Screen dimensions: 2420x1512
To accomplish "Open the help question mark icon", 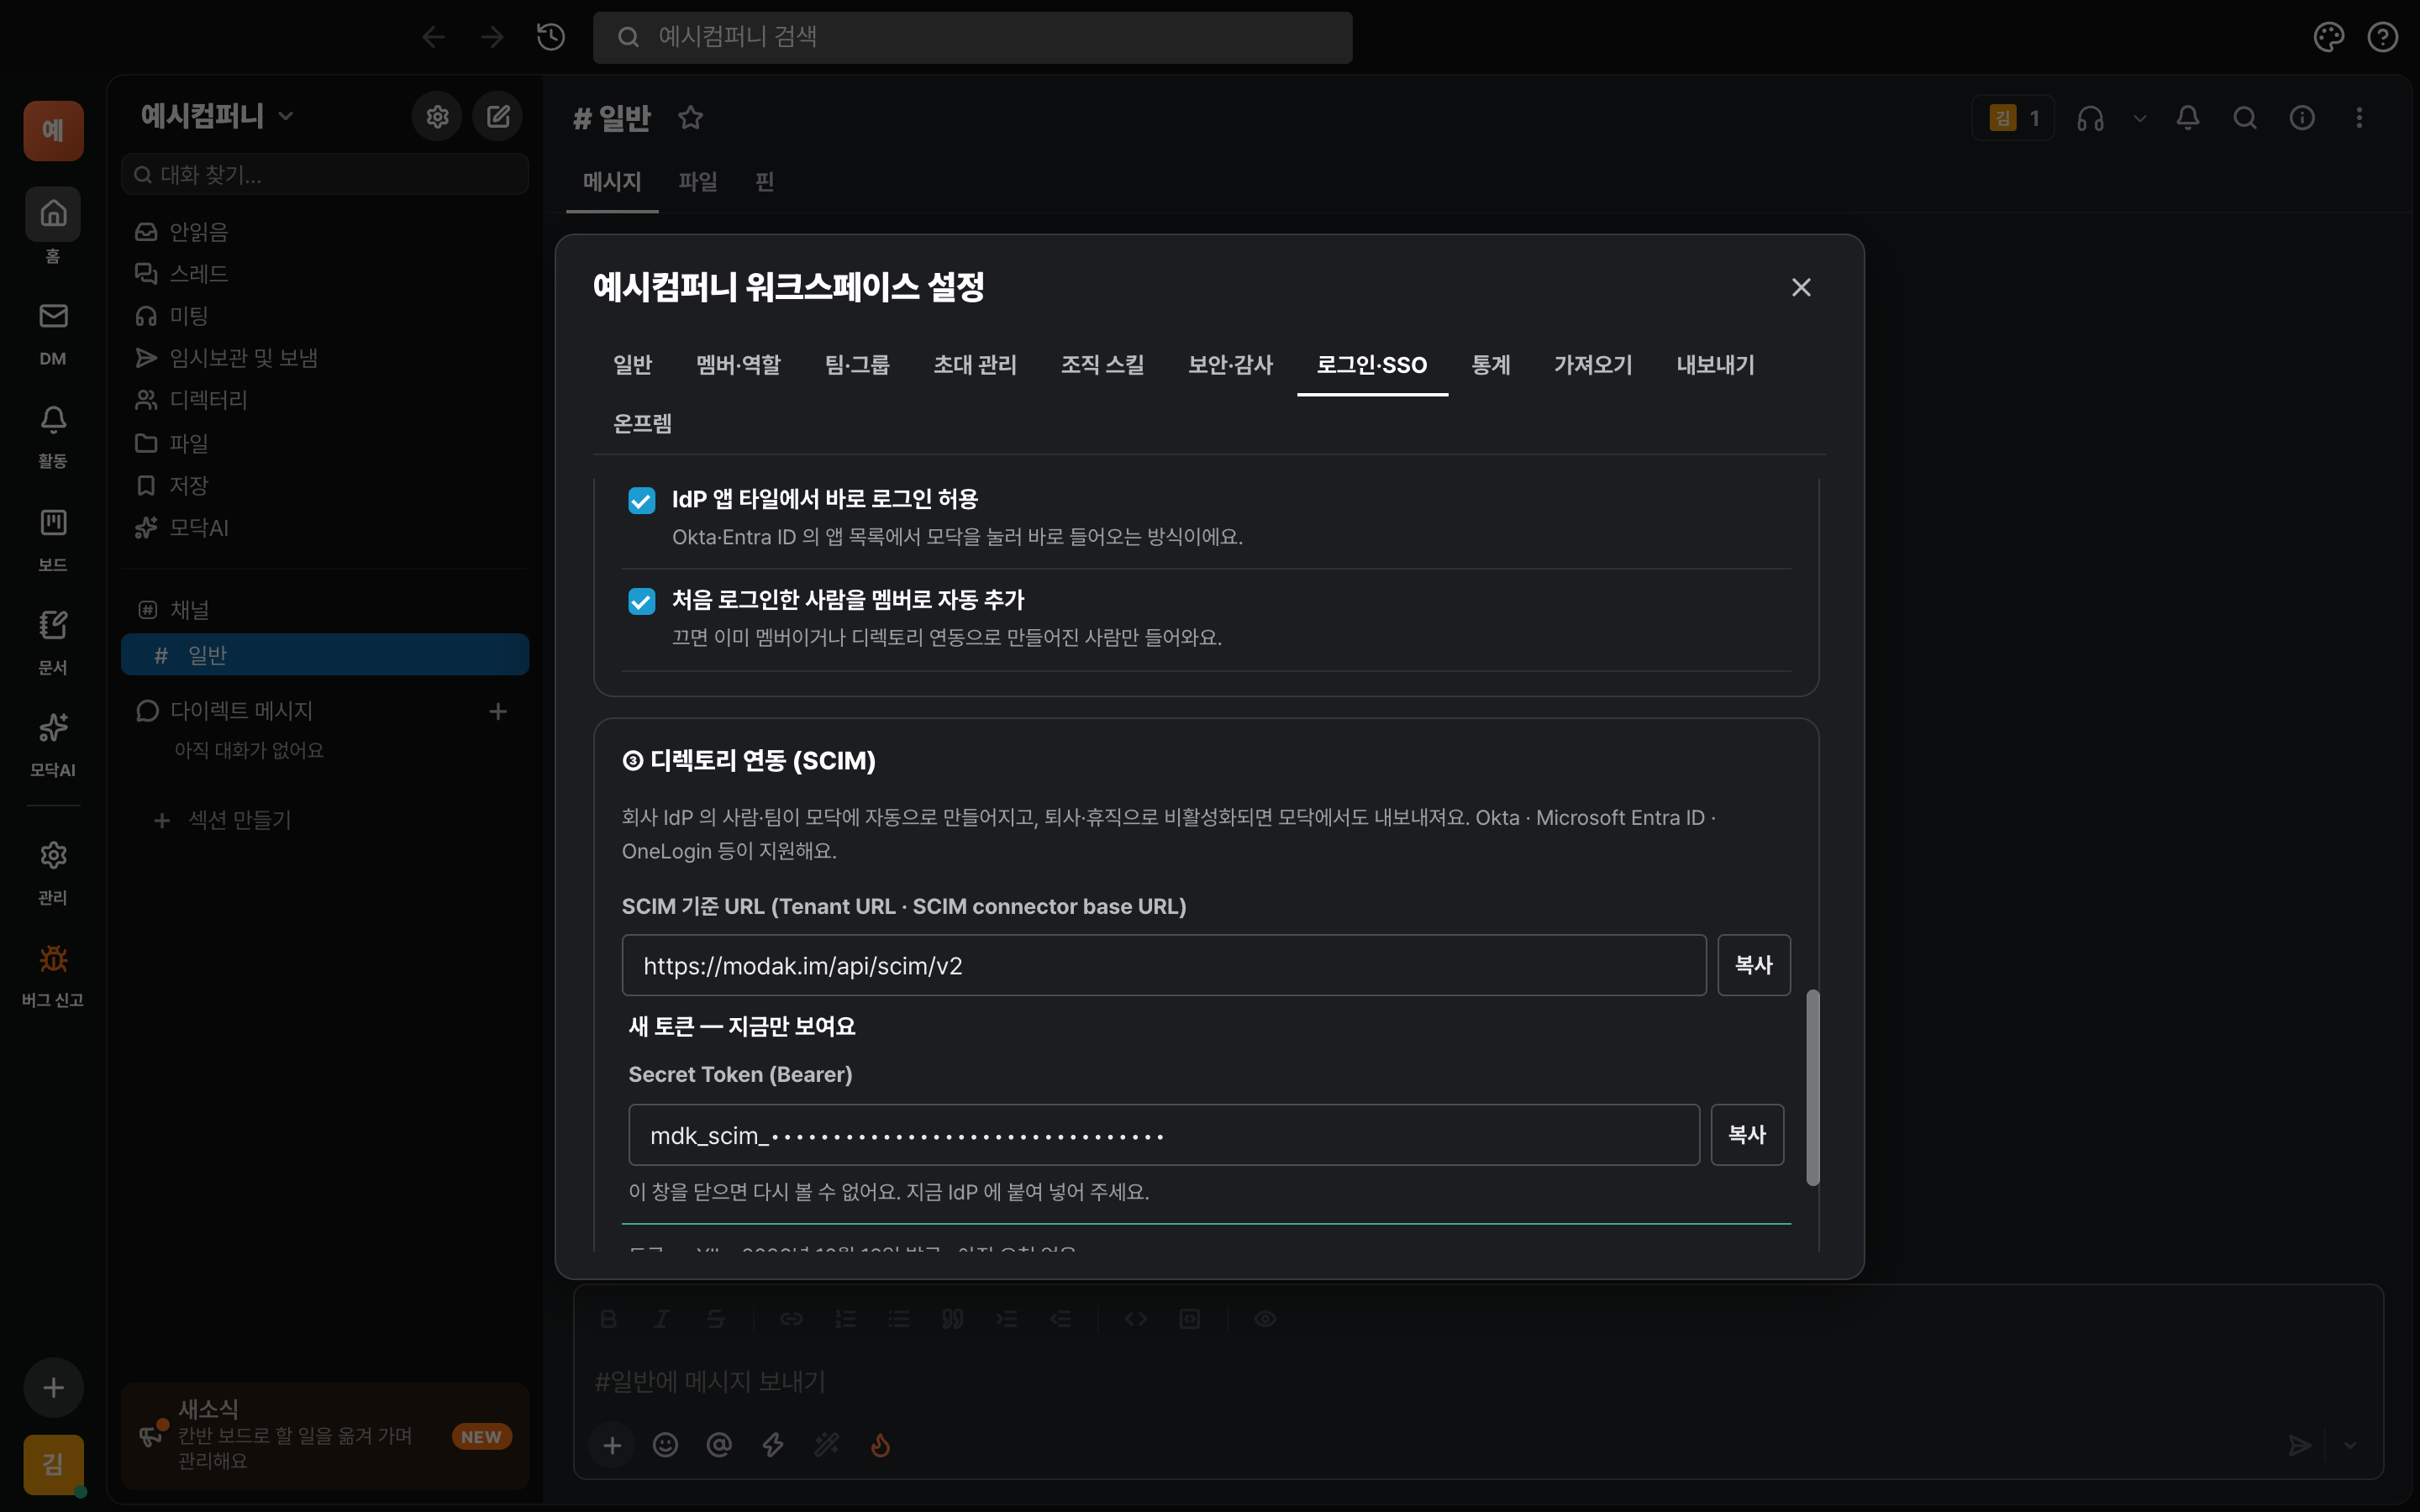I will pyautogui.click(x=2383, y=37).
